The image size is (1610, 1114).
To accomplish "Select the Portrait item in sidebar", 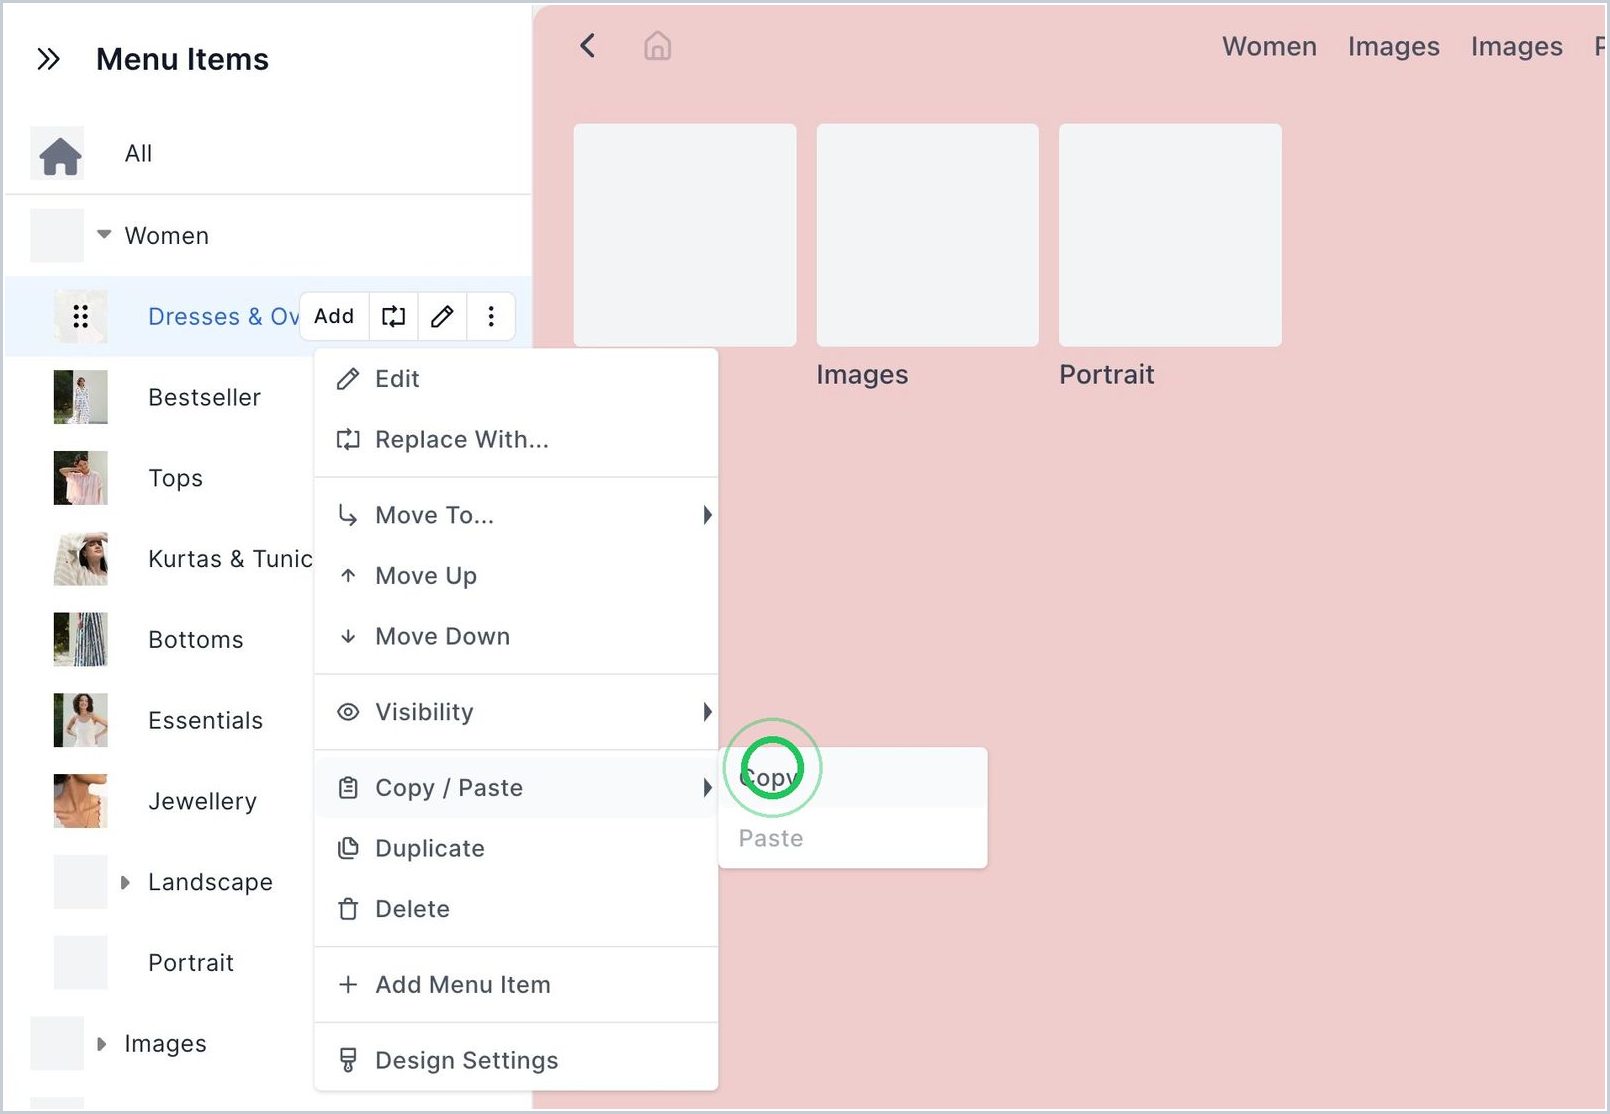I will [190, 963].
